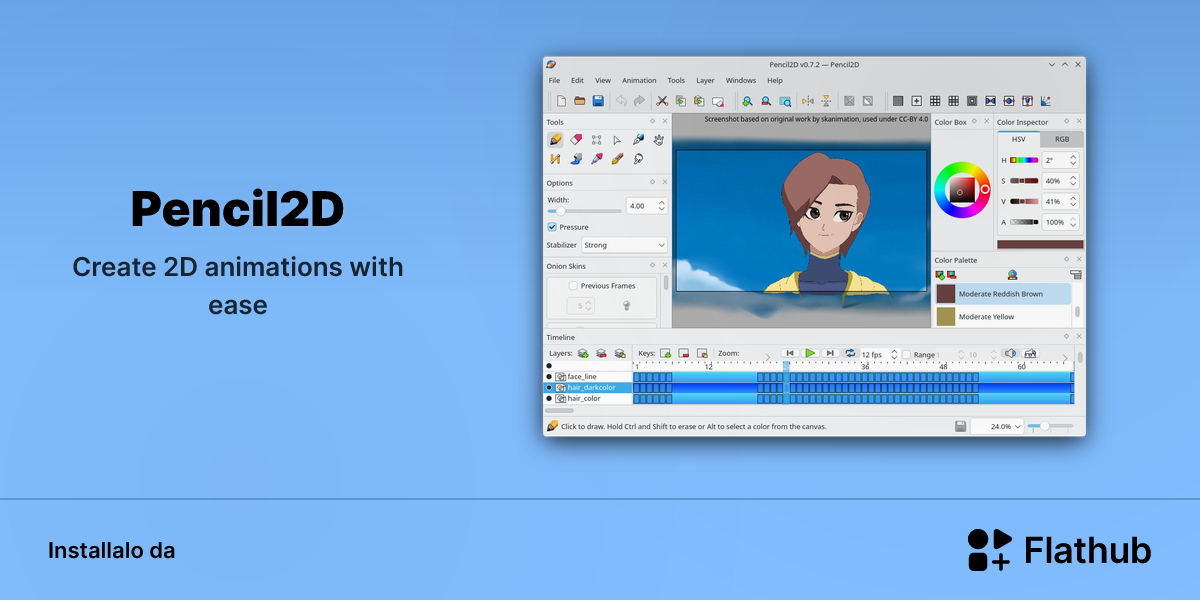The image size is (1200, 600).
Task: Click the bottom-right zoom slider handle
Action: (1045, 426)
